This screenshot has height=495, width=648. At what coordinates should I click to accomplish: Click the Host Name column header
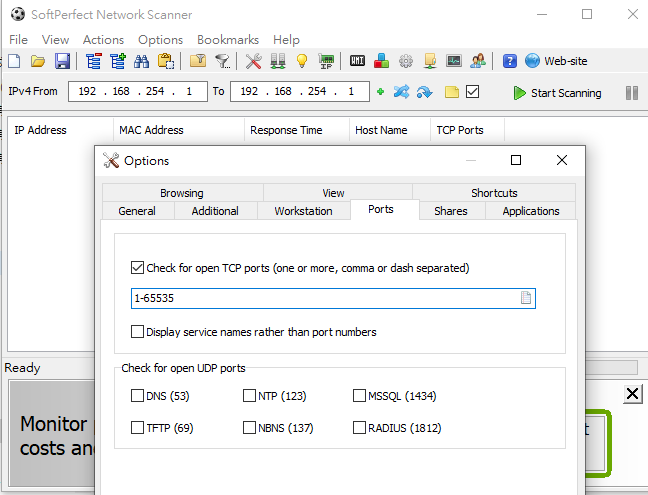point(390,130)
